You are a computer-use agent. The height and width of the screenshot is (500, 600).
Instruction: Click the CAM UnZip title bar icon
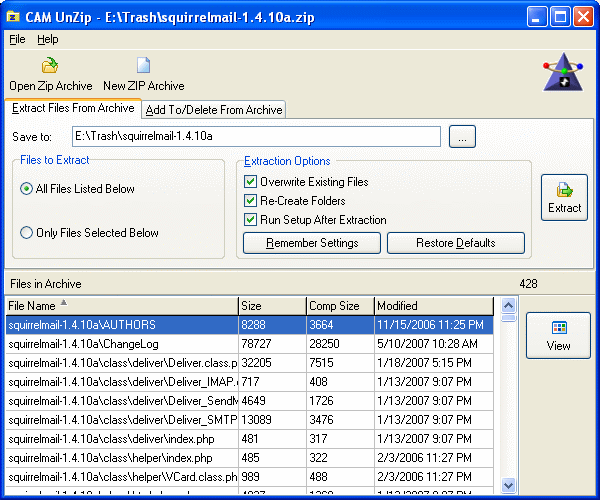pyautogui.click(x=13, y=17)
